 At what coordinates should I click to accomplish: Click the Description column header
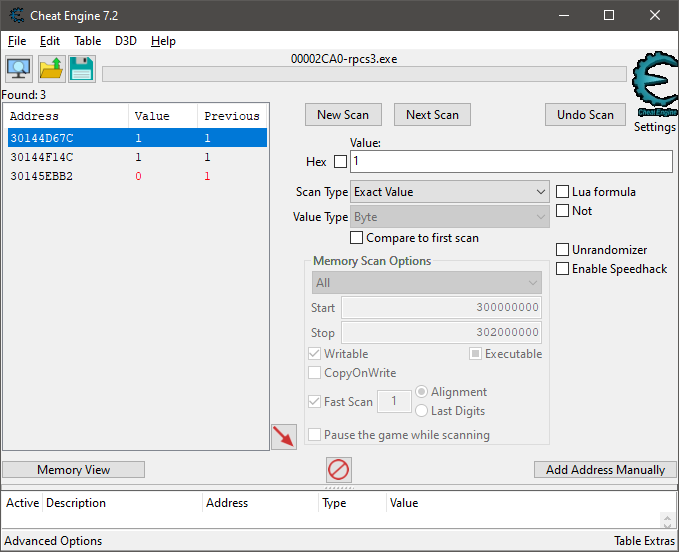(123, 503)
